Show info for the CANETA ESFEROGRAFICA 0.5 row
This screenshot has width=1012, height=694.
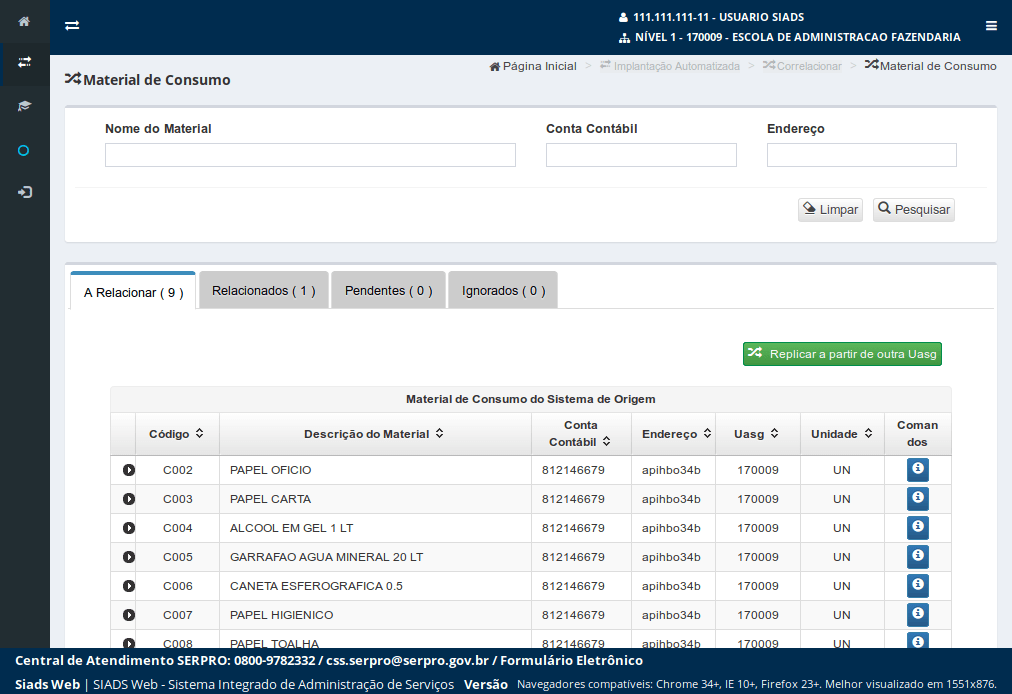(917, 586)
